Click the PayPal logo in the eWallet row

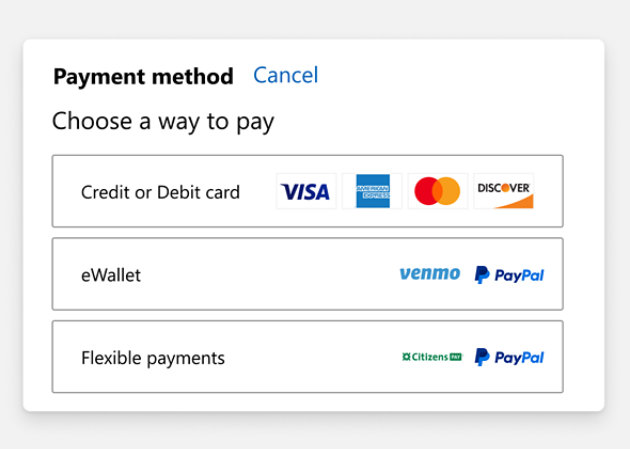[509, 274]
